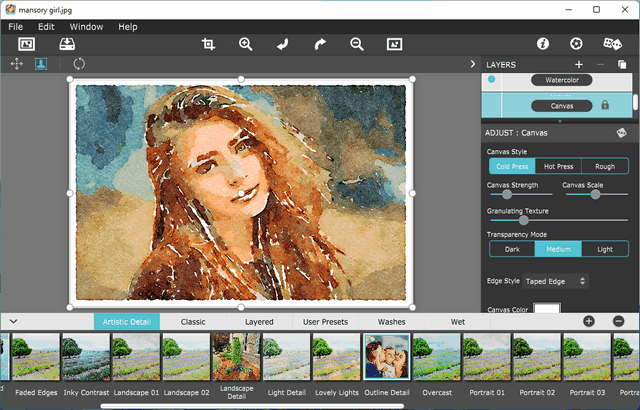Open the info icon in the toolbar

(x=543, y=44)
